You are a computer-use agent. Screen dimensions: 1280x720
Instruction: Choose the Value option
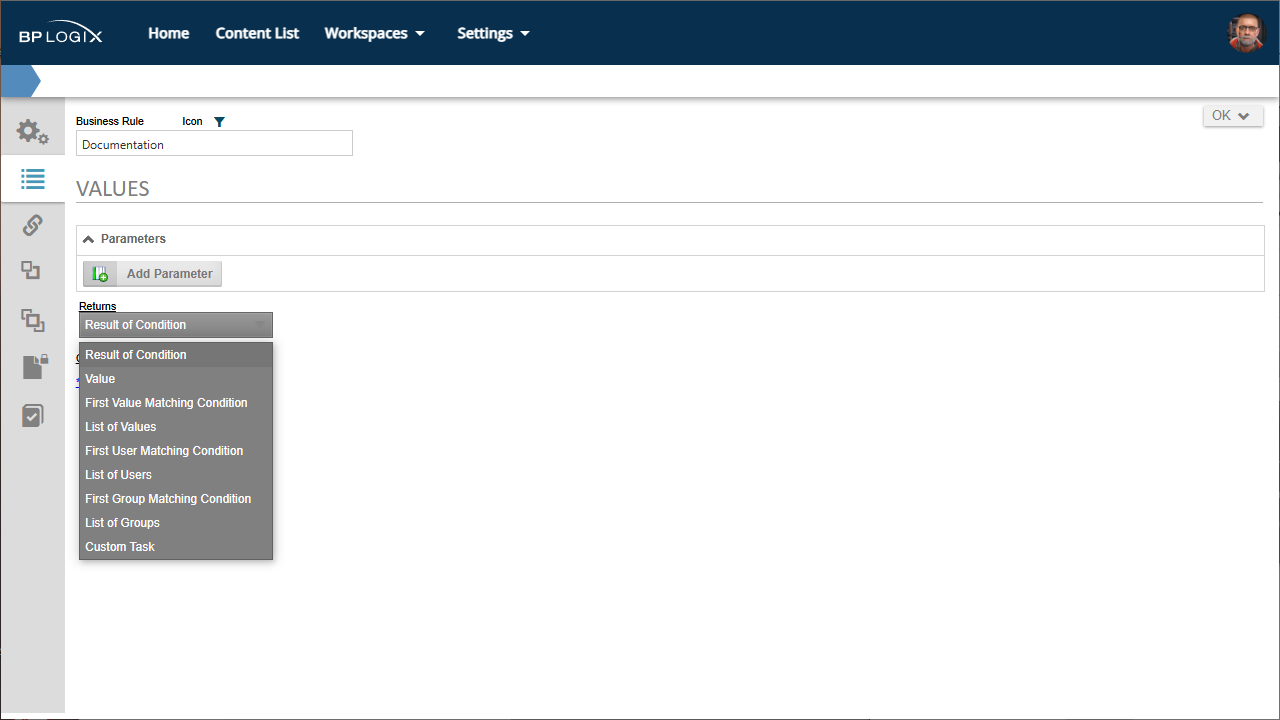pos(176,379)
